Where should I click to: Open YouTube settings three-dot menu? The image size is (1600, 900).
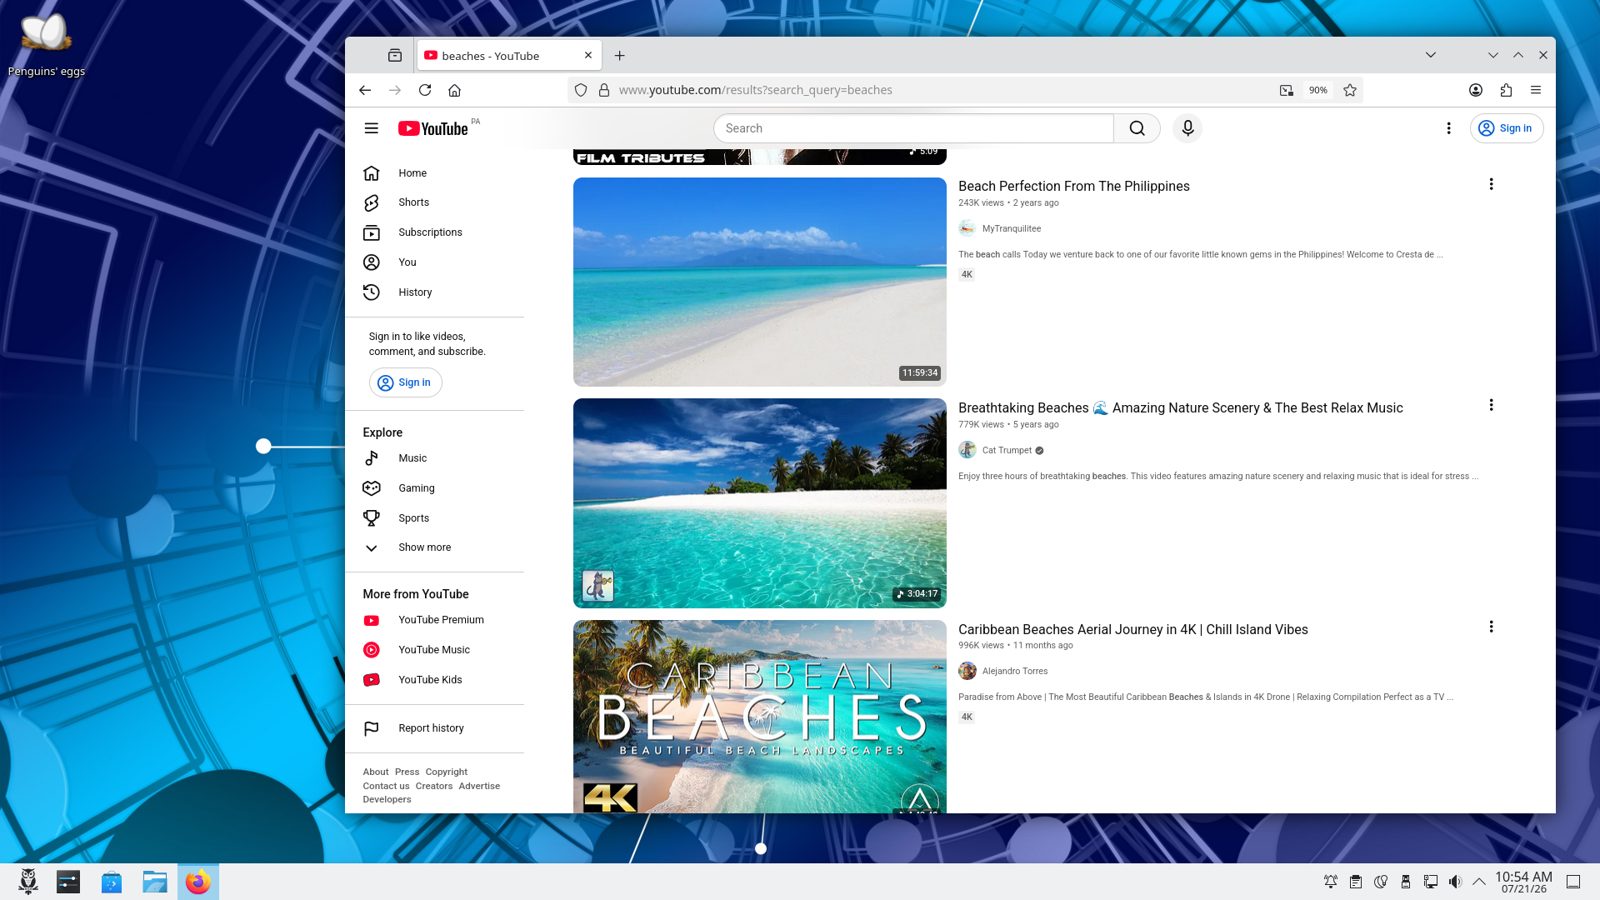(1448, 128)
